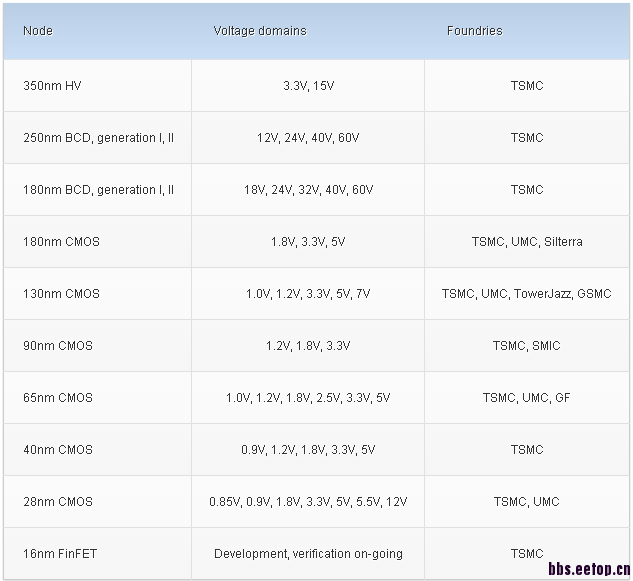Click the 180nm CMOS node cell

61,242
